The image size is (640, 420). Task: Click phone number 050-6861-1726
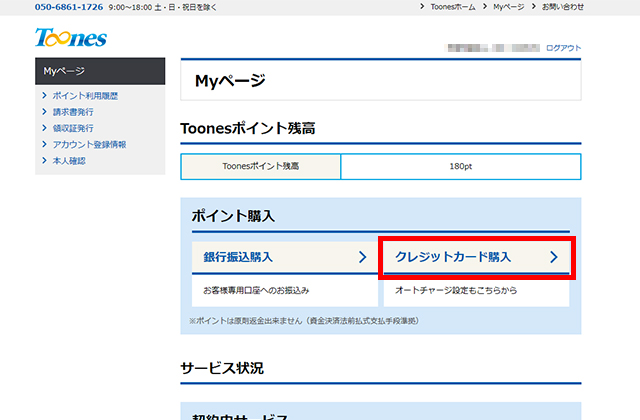pyautogui.click(x=69, y=7)
